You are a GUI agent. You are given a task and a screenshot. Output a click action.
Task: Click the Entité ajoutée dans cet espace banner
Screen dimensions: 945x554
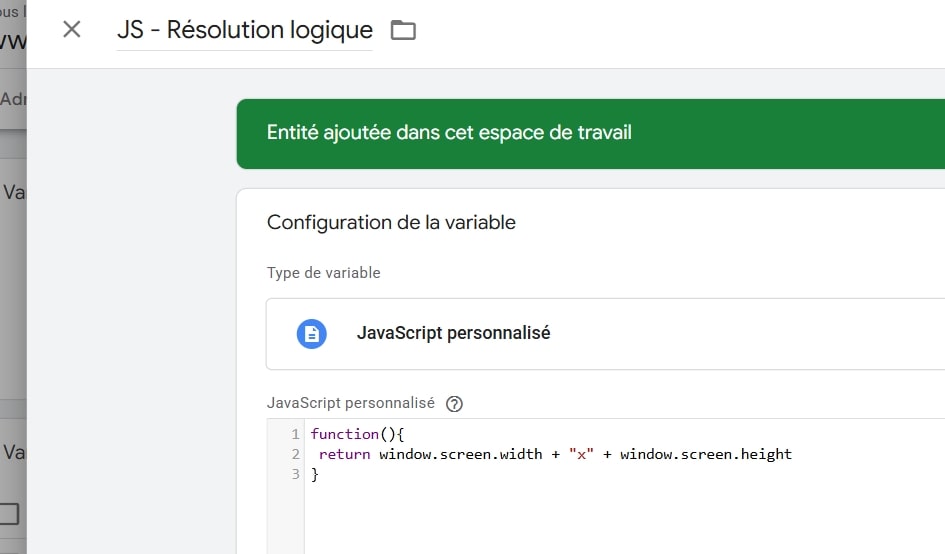[x=591, y=133]
